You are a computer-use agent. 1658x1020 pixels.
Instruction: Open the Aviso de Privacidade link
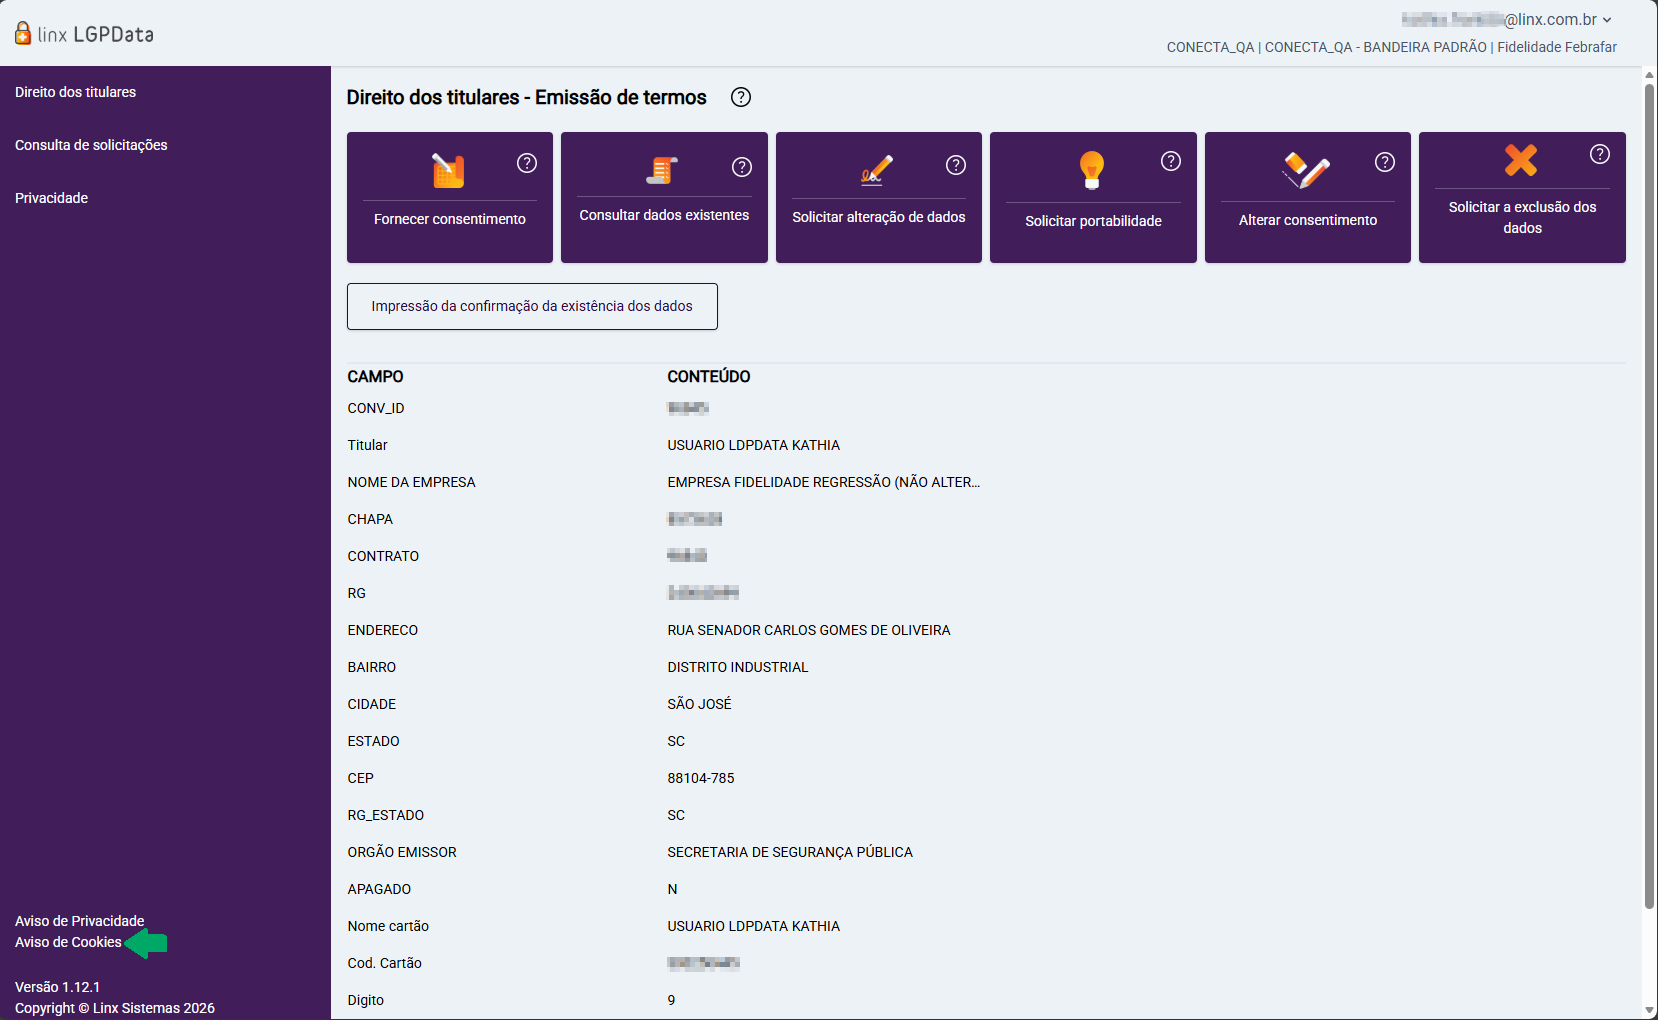80,921
